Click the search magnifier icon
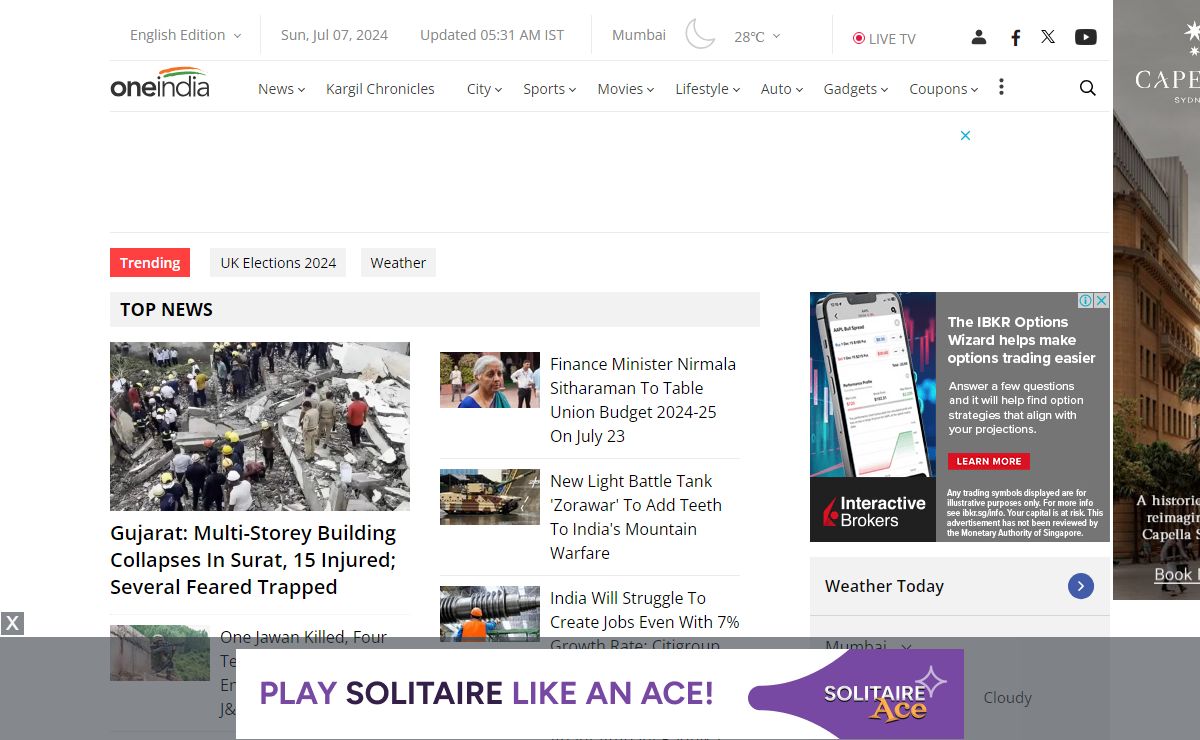 [1088, 88]
